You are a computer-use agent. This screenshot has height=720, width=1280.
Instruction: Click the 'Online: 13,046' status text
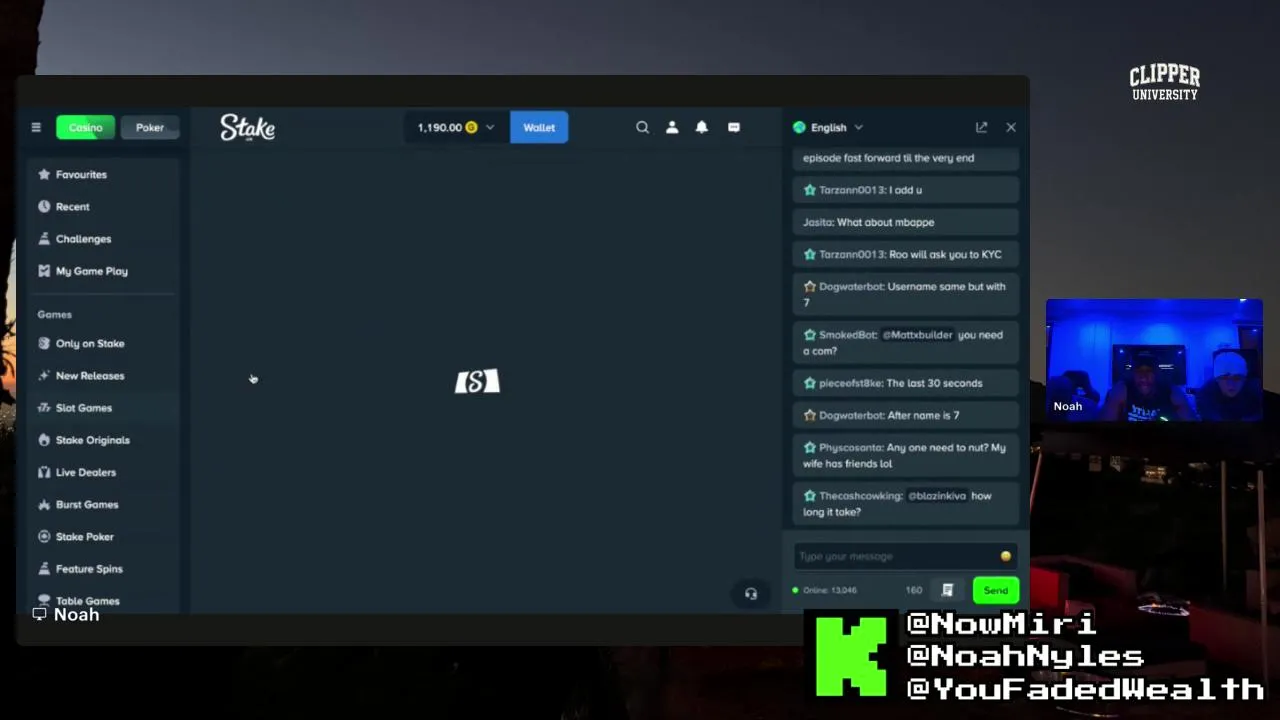[829, 590]
